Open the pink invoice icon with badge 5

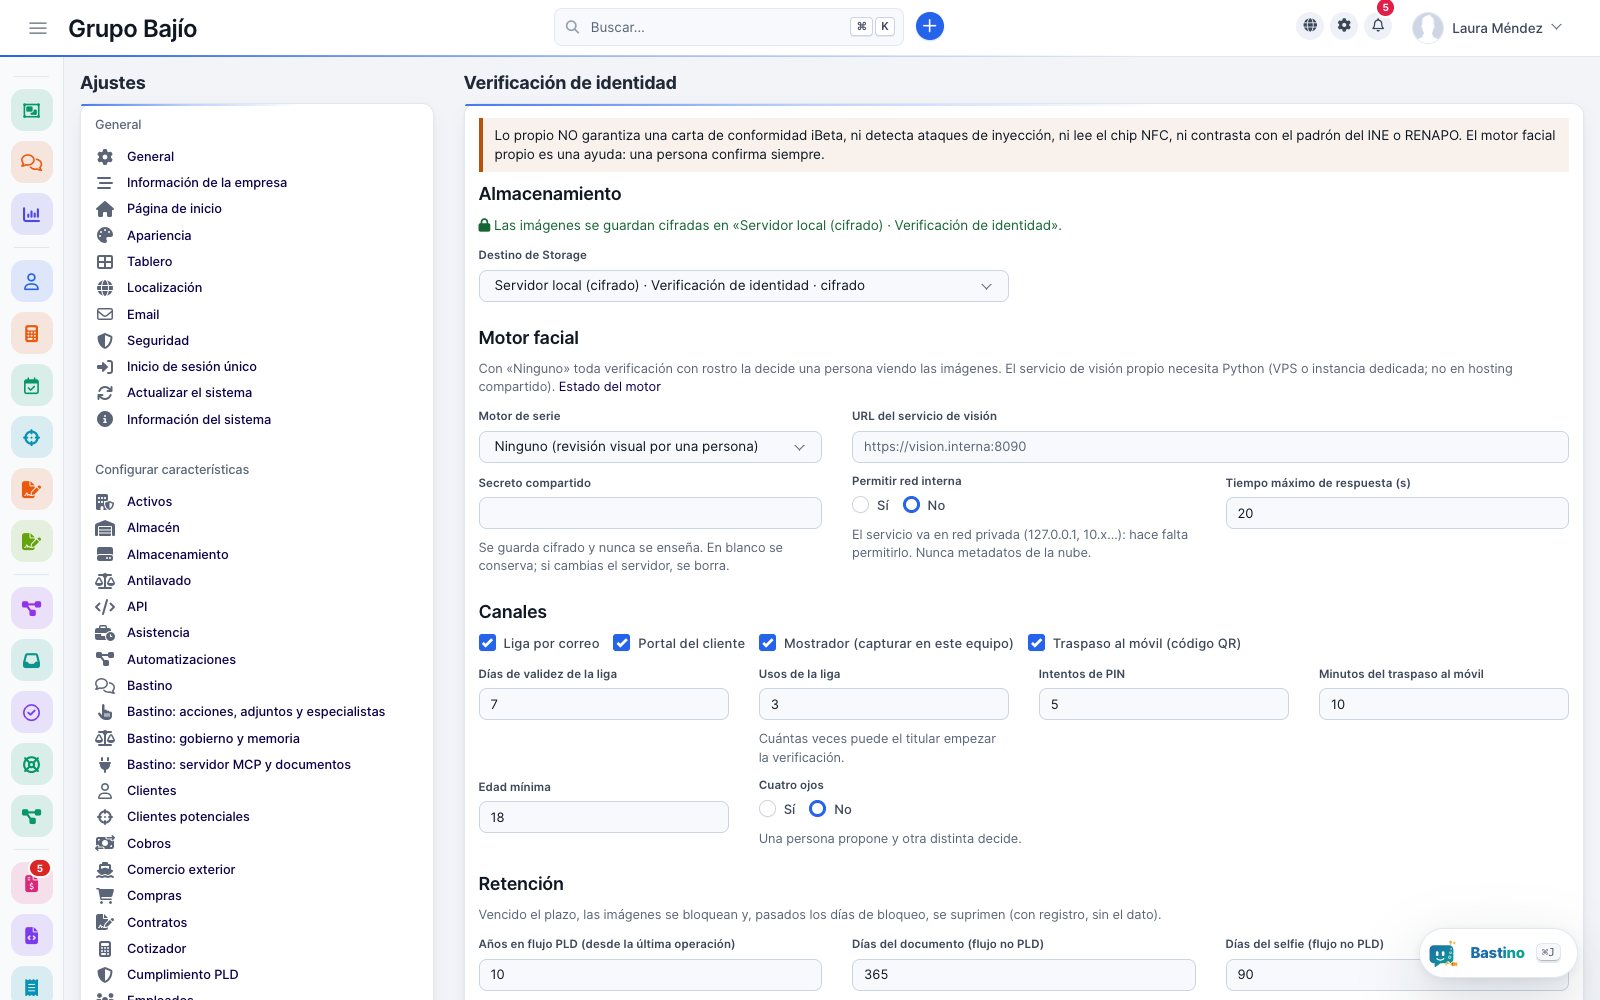[x=32, y=883]
